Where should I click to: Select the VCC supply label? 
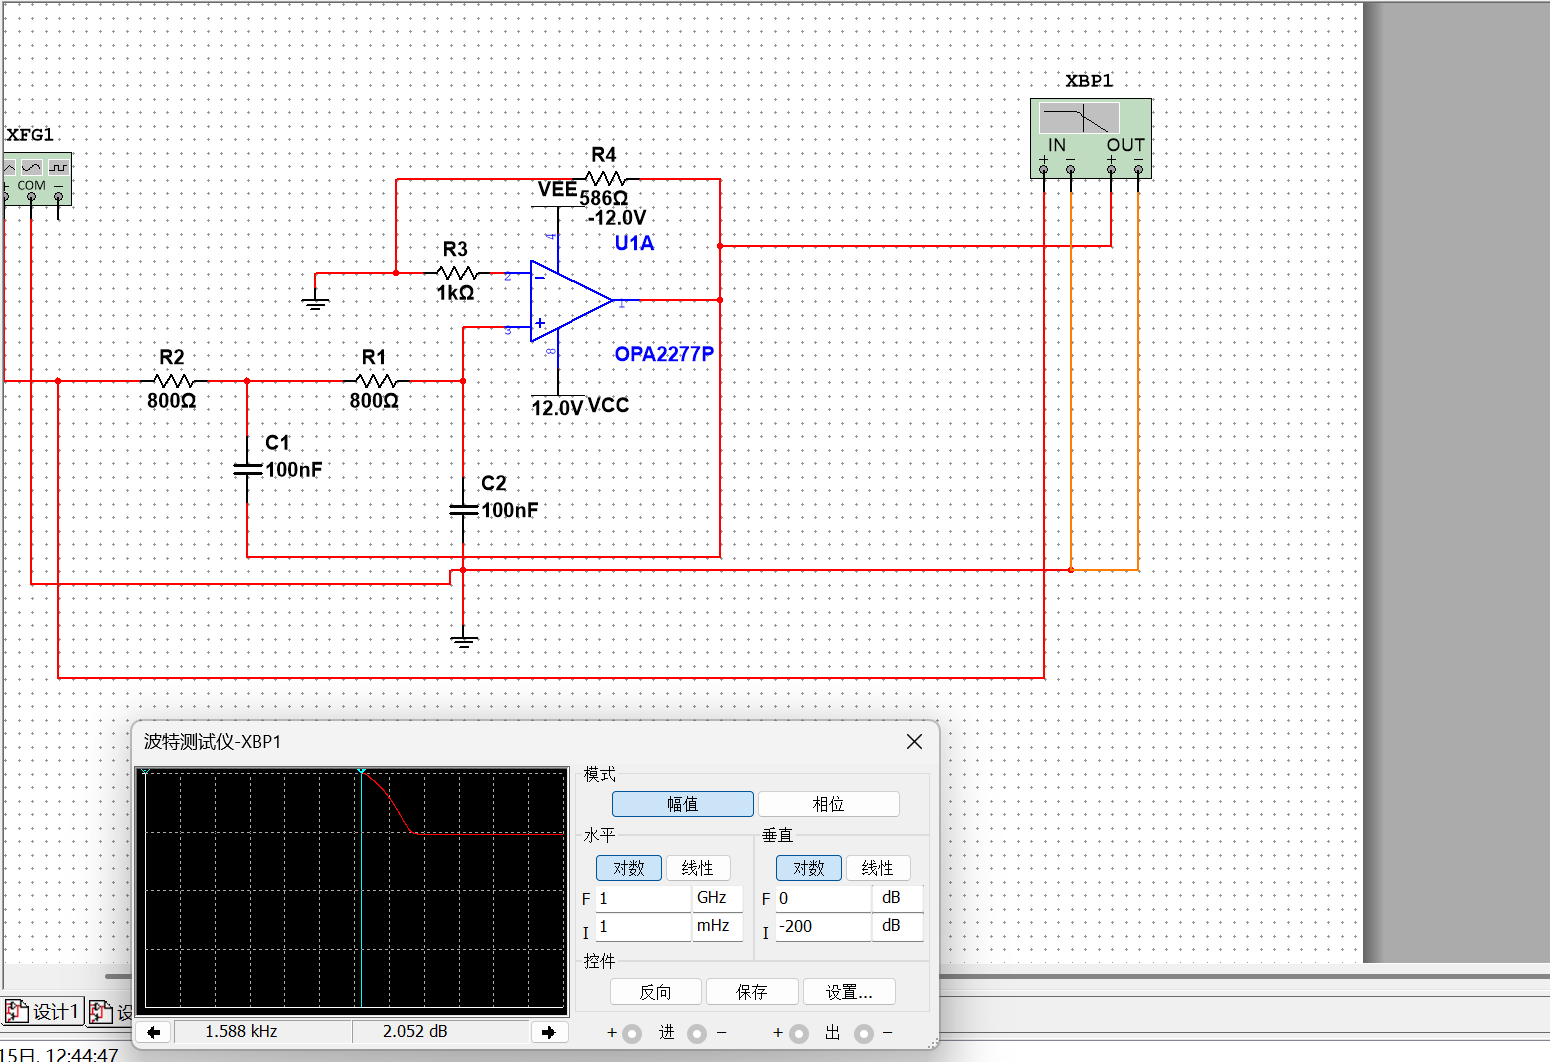(x=608, y=405)
